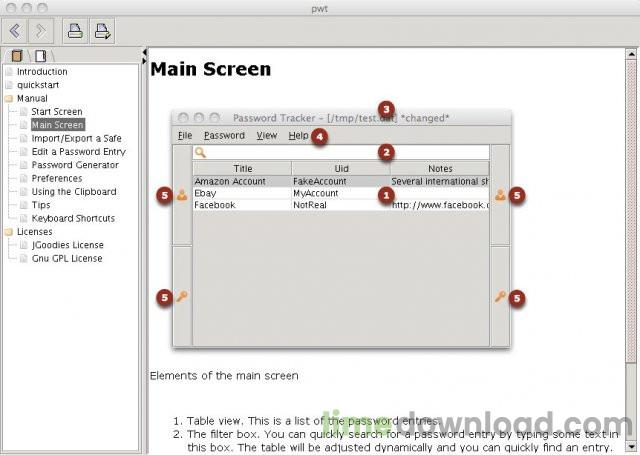Click the back navigation arrow icon

tap(15, 31)
